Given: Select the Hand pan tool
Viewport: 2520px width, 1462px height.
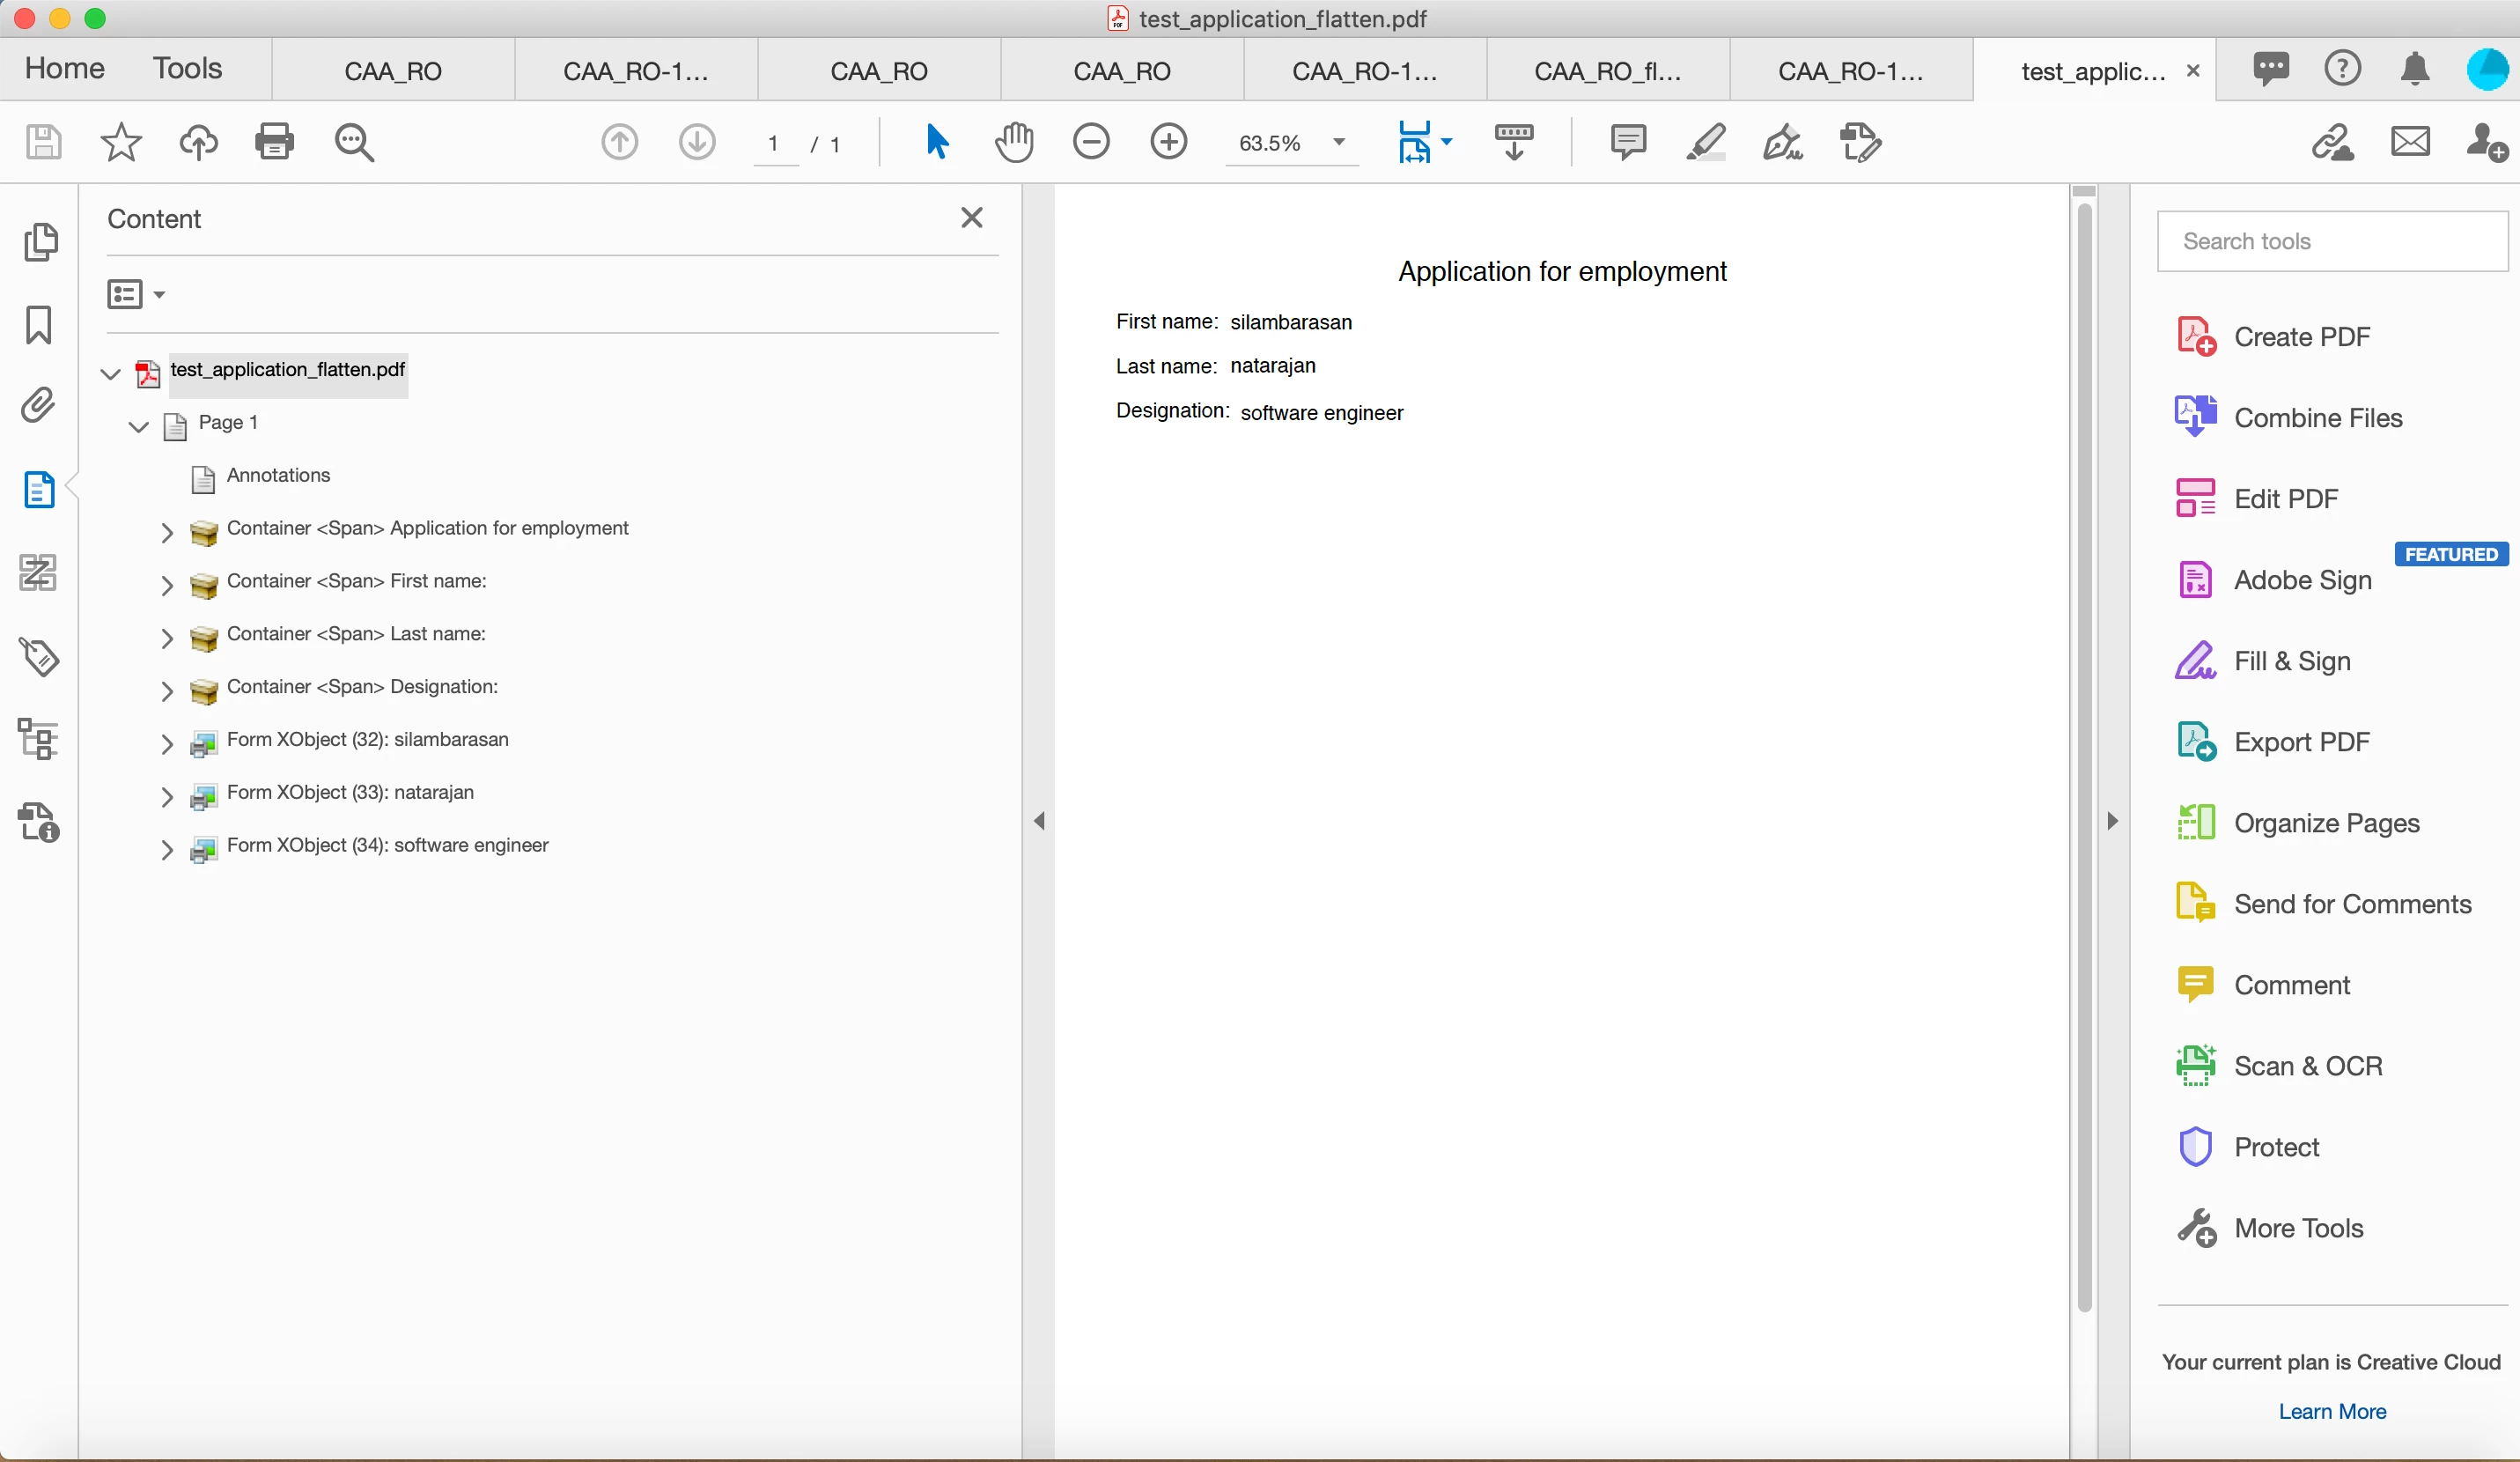Looking at the screenshot, I should coord(1014,142).
